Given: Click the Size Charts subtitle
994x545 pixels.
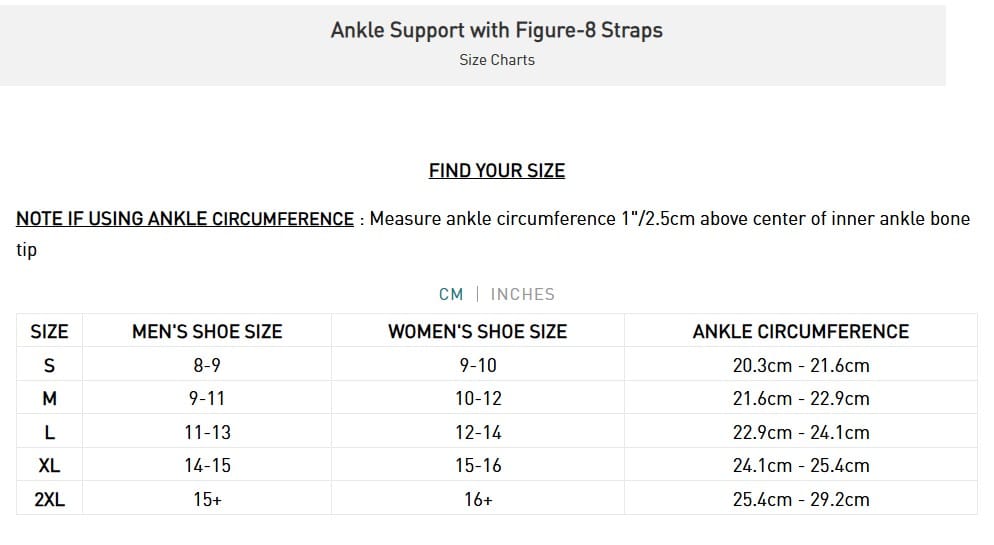Looking at the screenshot, I should (497, 60).
